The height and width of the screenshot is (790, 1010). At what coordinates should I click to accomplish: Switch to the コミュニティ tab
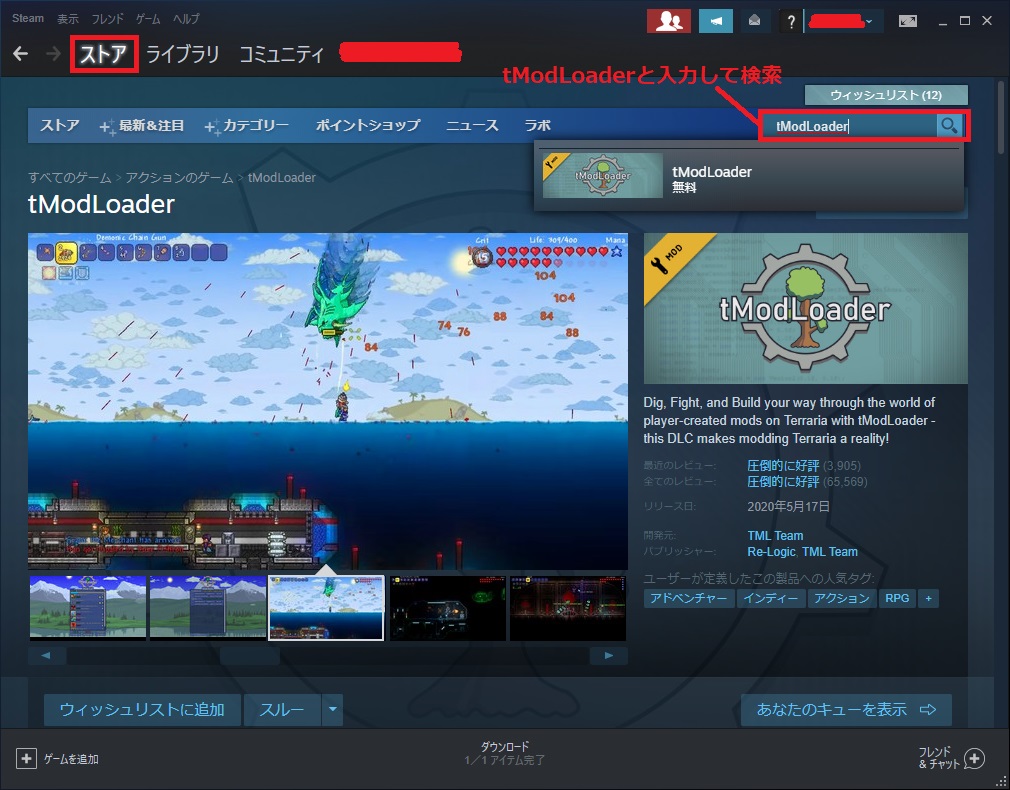coord(281,54)
